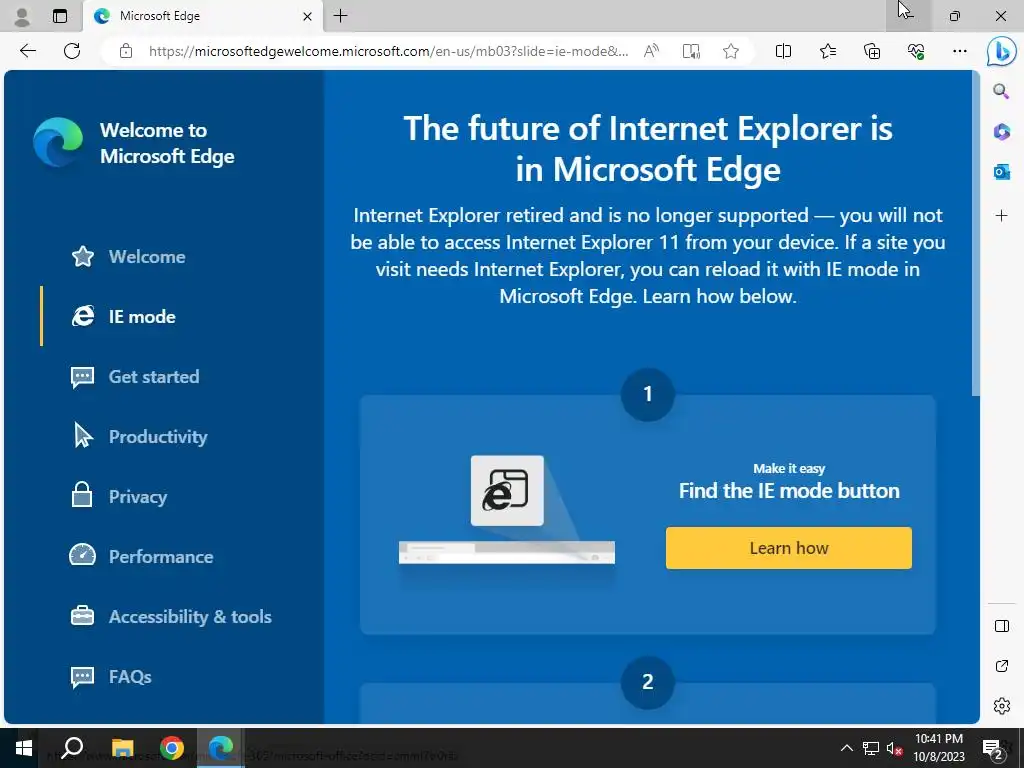Viewport: 1024px width, 768px height.
Task: Show hidden system tray icons
Action: 846,748
